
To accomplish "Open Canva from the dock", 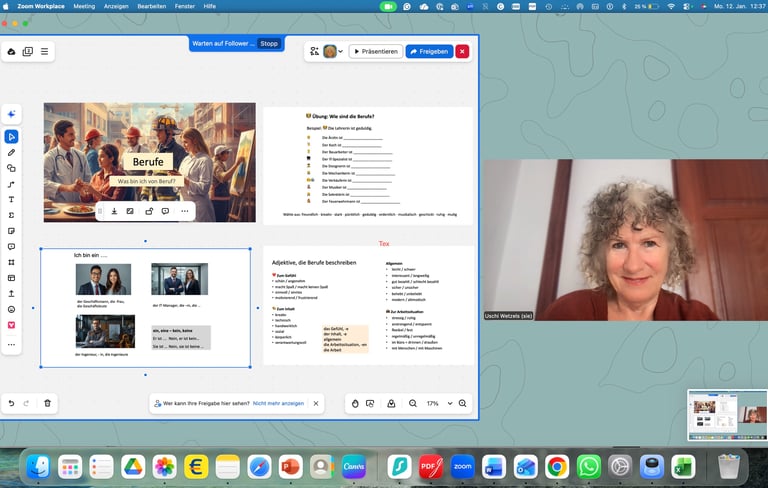I will pyautogui.click(x=354, y=467).
